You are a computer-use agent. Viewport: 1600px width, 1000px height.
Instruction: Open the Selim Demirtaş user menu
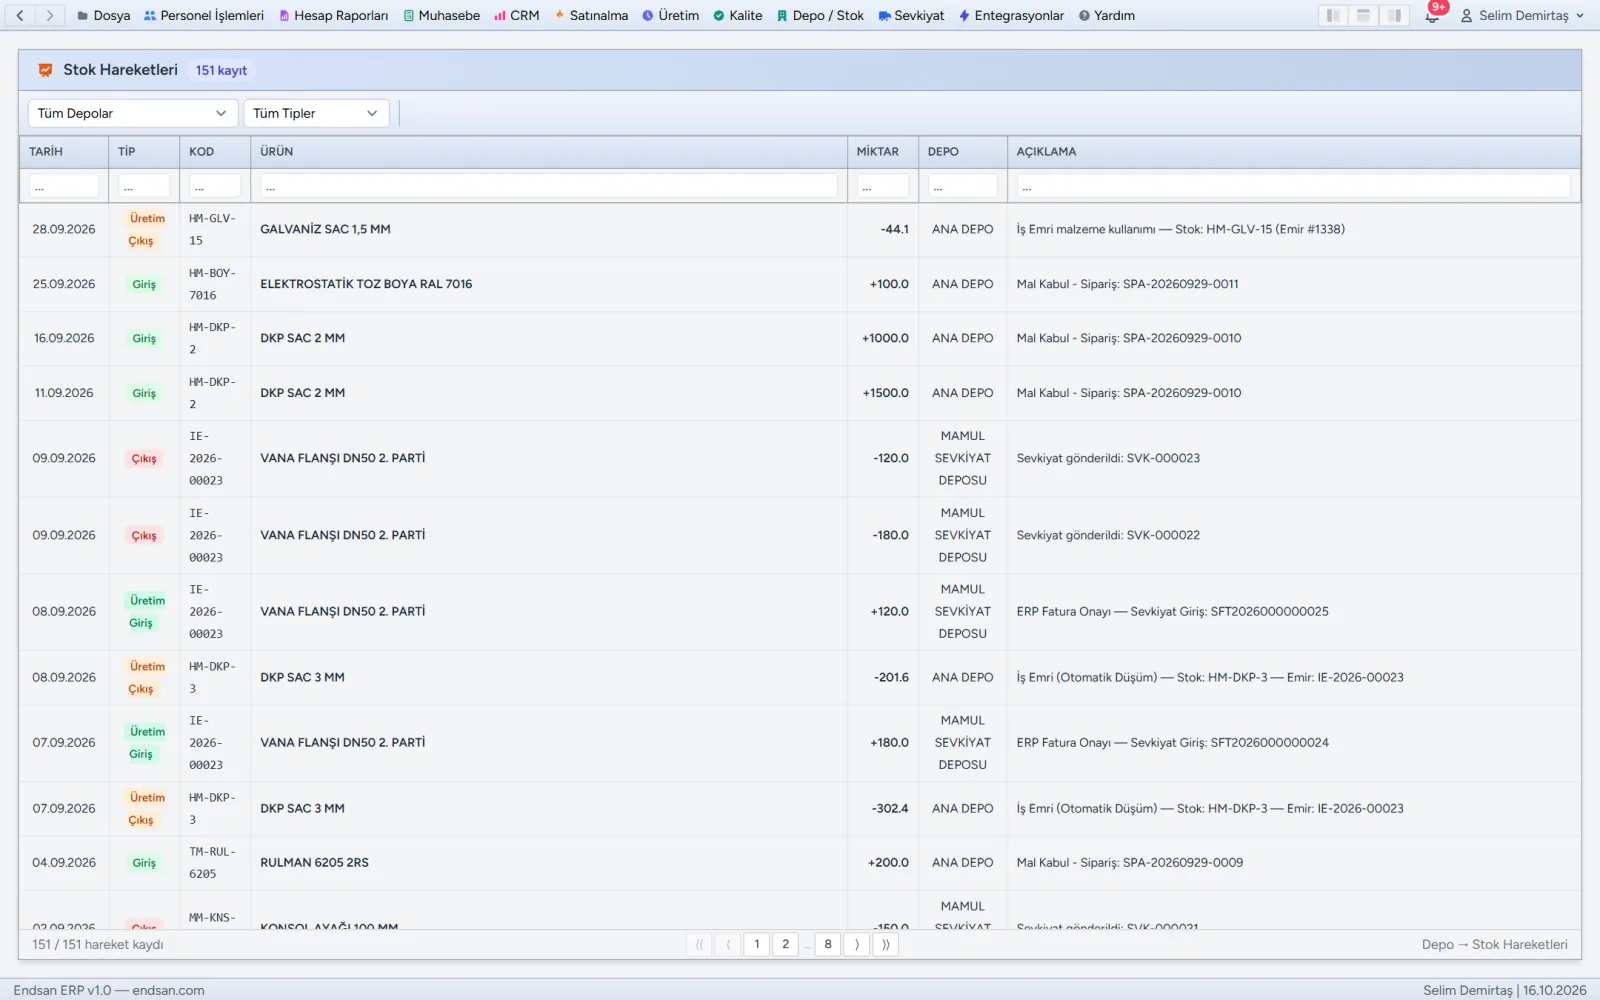coord(1522,15)
